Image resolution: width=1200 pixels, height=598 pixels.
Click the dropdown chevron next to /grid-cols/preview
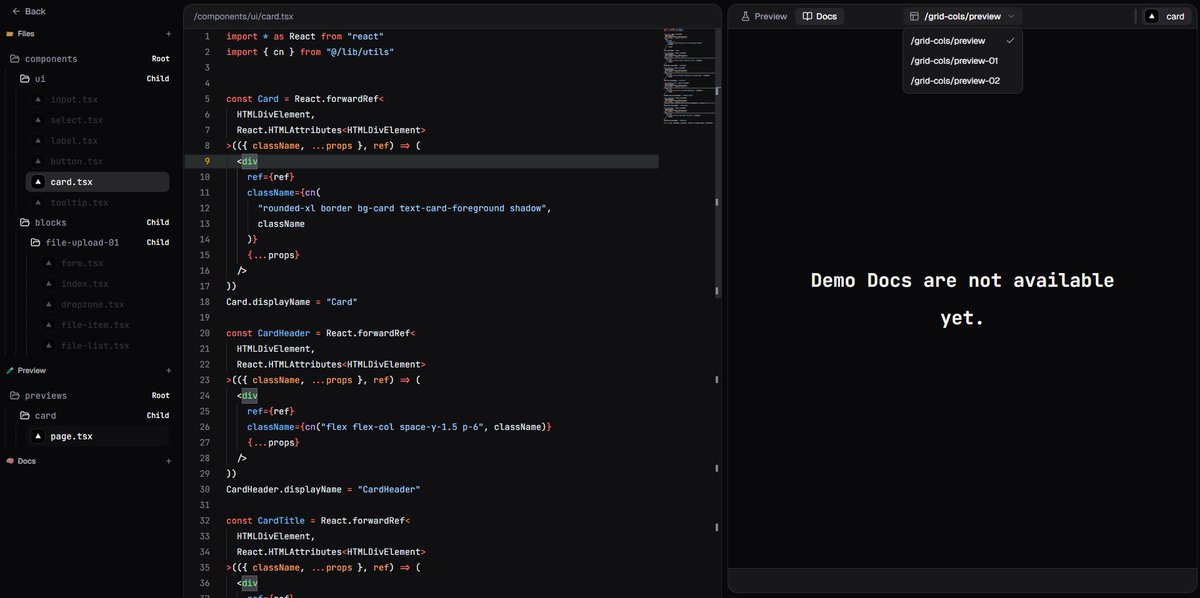pyautogui.click(x=1011, y=16)
